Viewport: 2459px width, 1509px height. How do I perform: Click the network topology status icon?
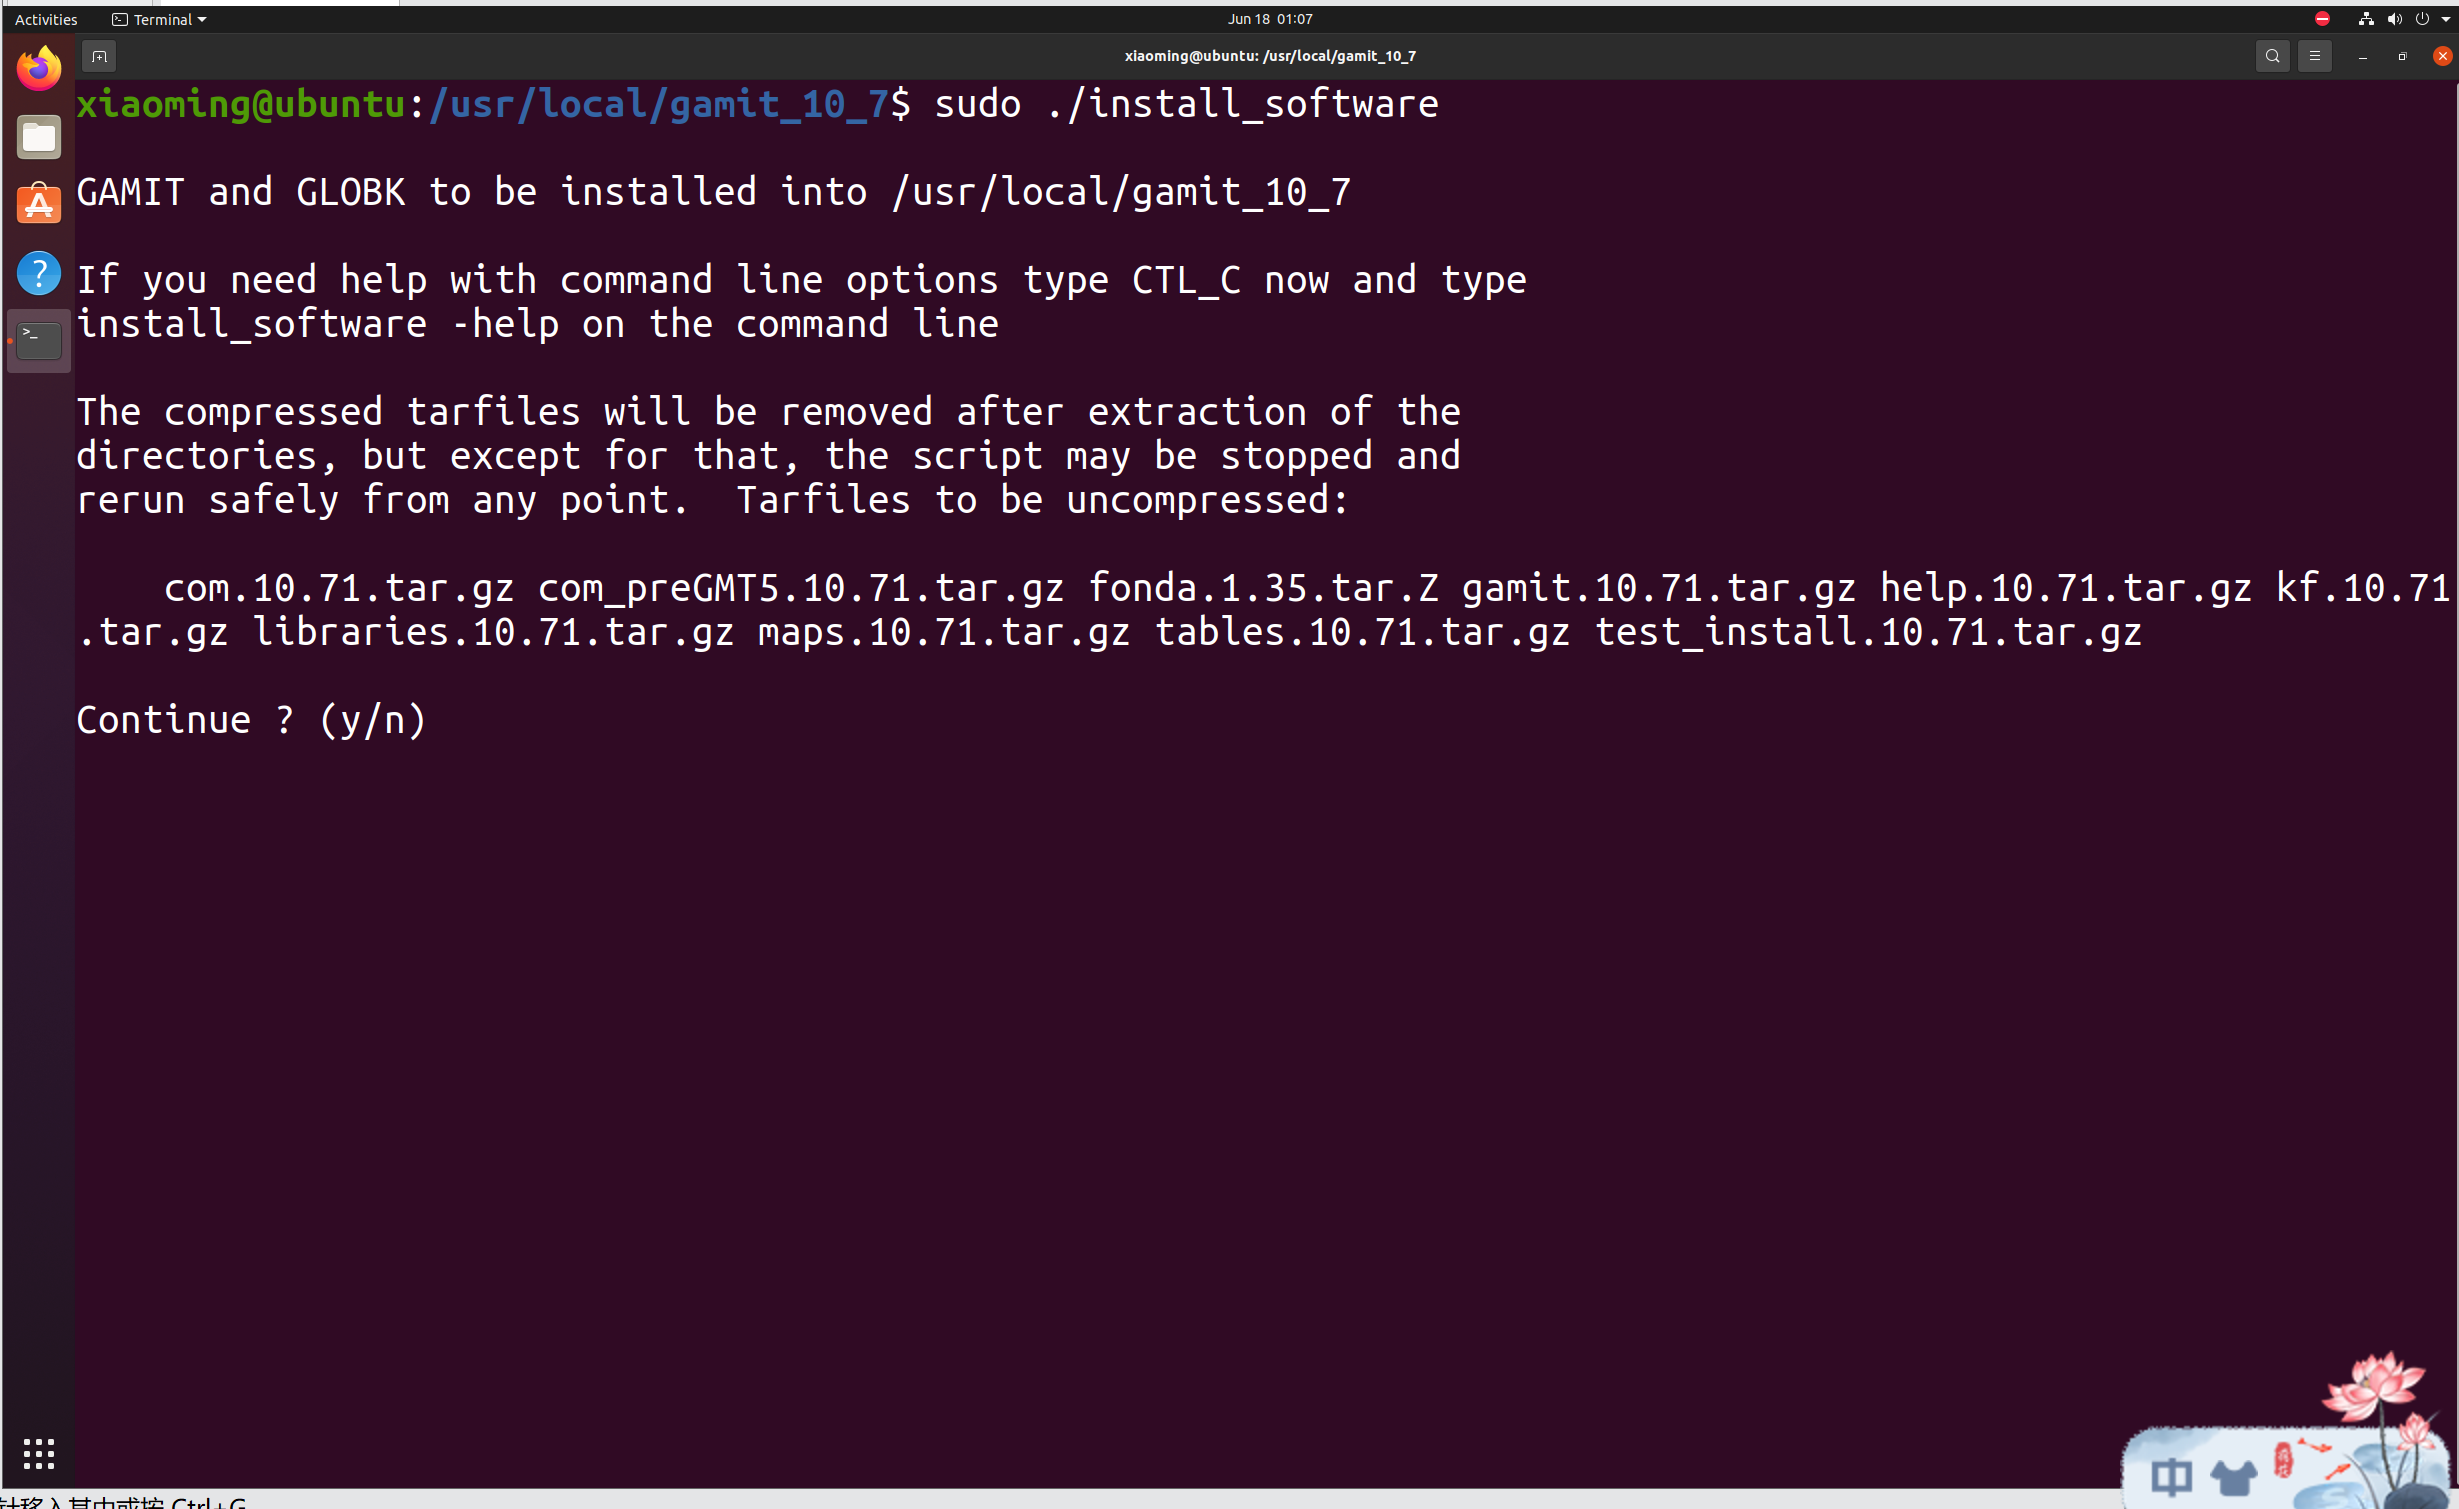pos(2365,19)
